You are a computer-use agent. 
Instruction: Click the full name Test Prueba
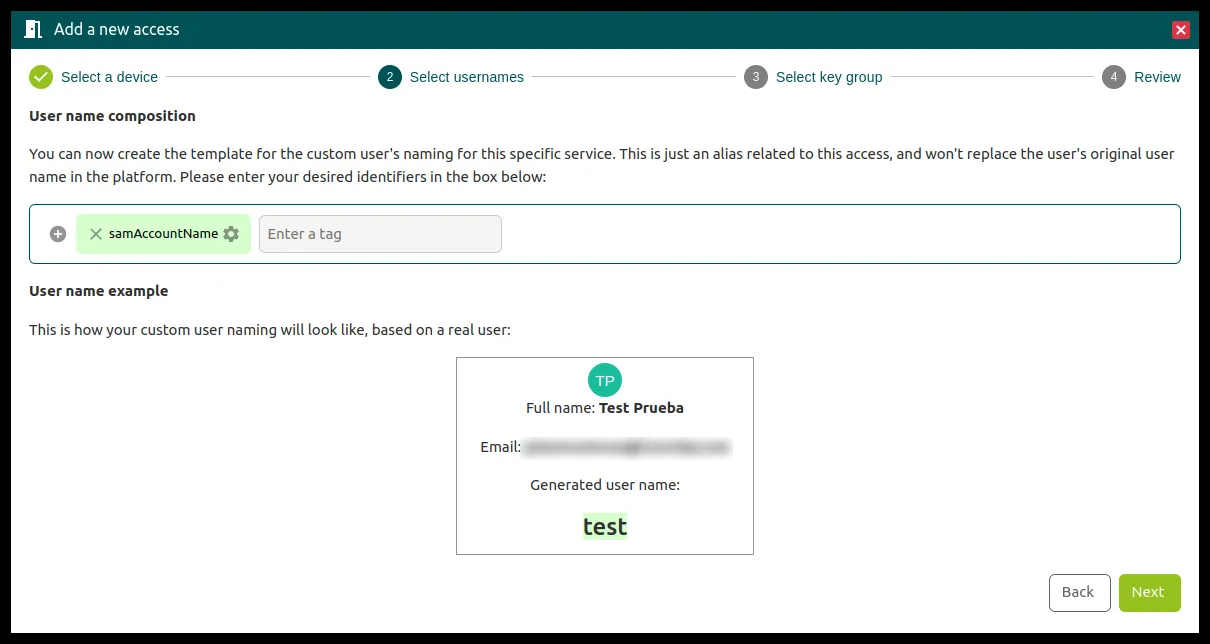point(641,408)
